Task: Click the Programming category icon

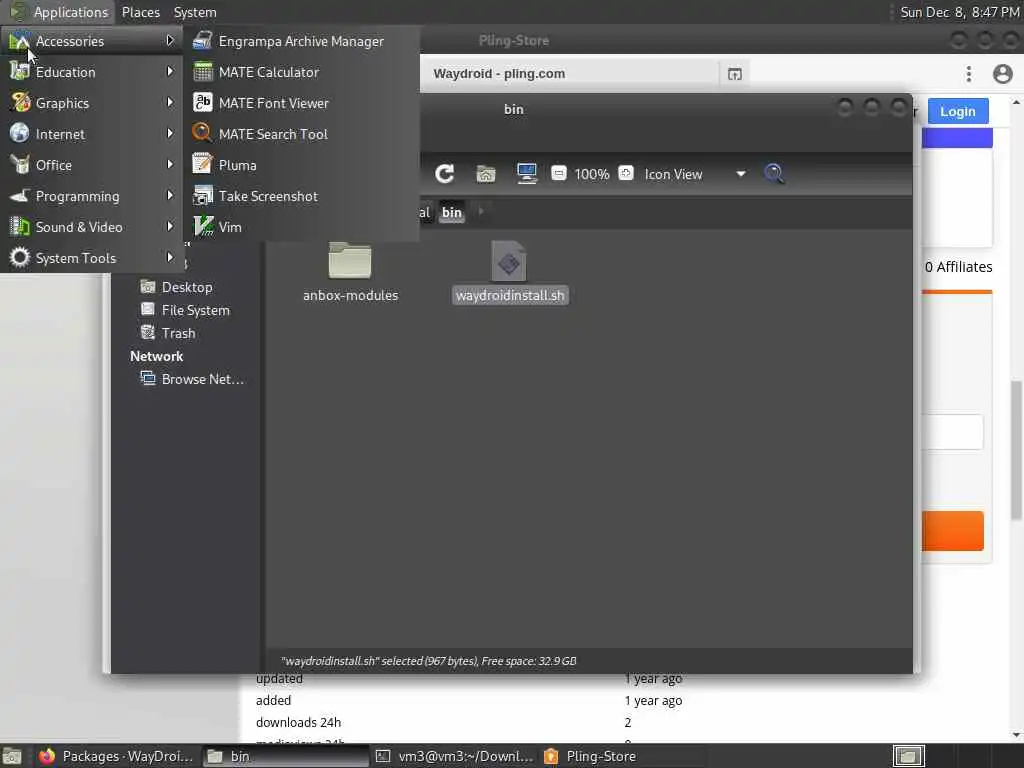Action: [20, 195]
